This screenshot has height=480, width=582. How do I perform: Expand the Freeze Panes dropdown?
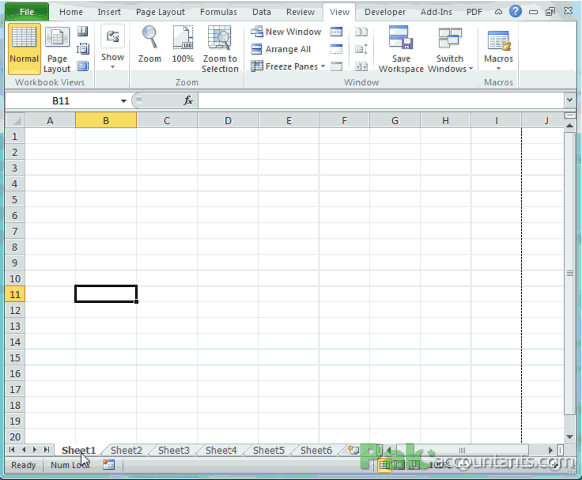288,66
